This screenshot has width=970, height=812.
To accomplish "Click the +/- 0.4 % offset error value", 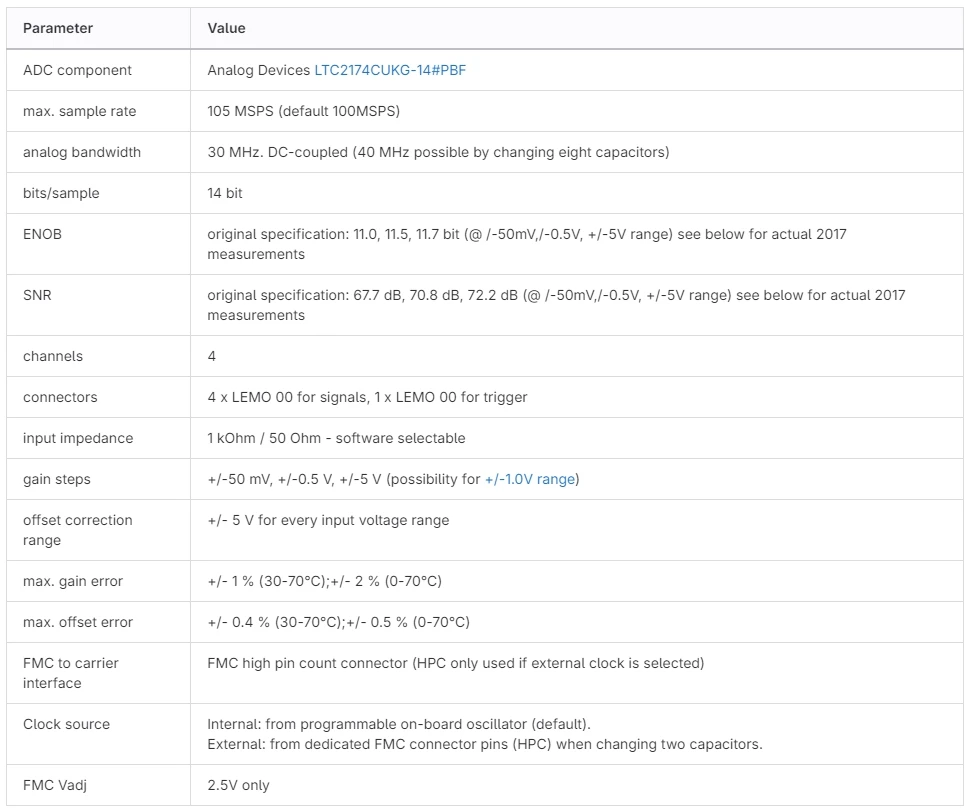I will (x=338, y=622).
